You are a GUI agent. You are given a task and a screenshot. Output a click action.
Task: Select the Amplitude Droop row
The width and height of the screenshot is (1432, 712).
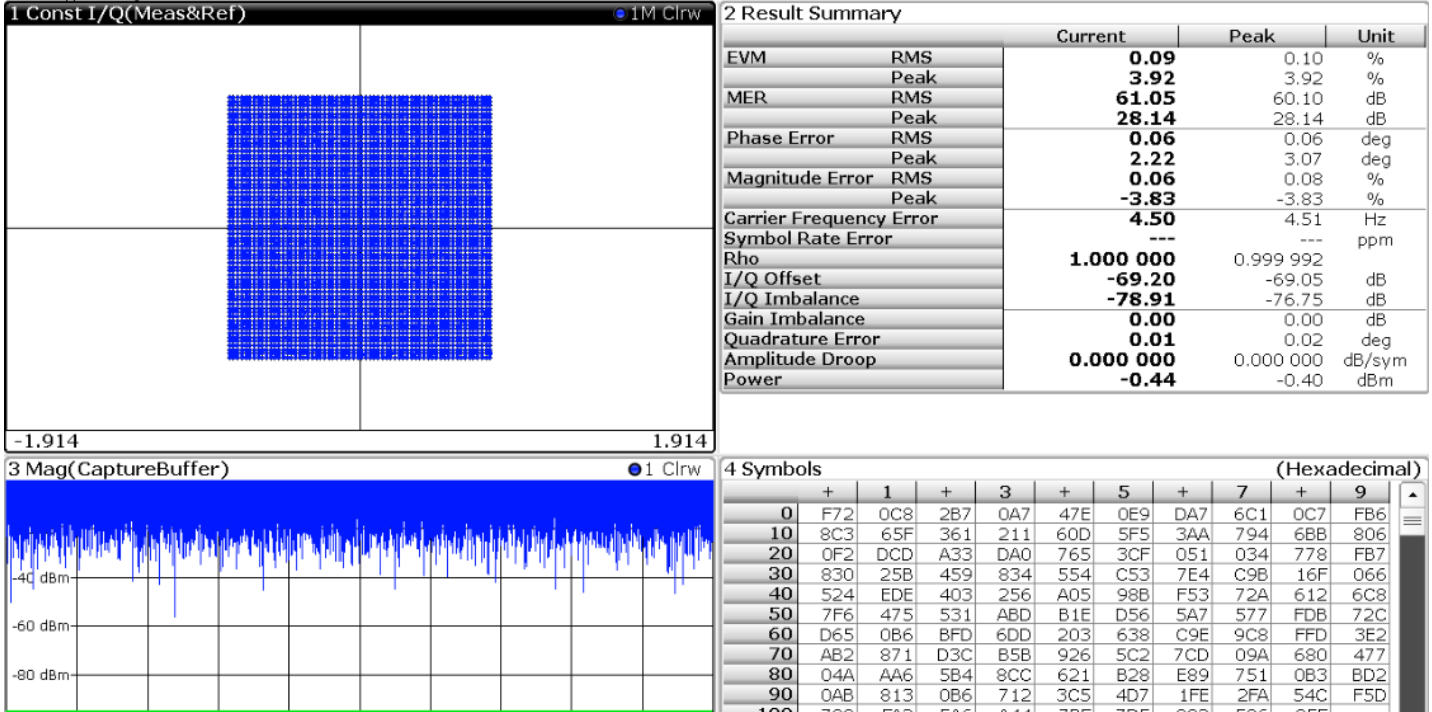[1074, 359]
